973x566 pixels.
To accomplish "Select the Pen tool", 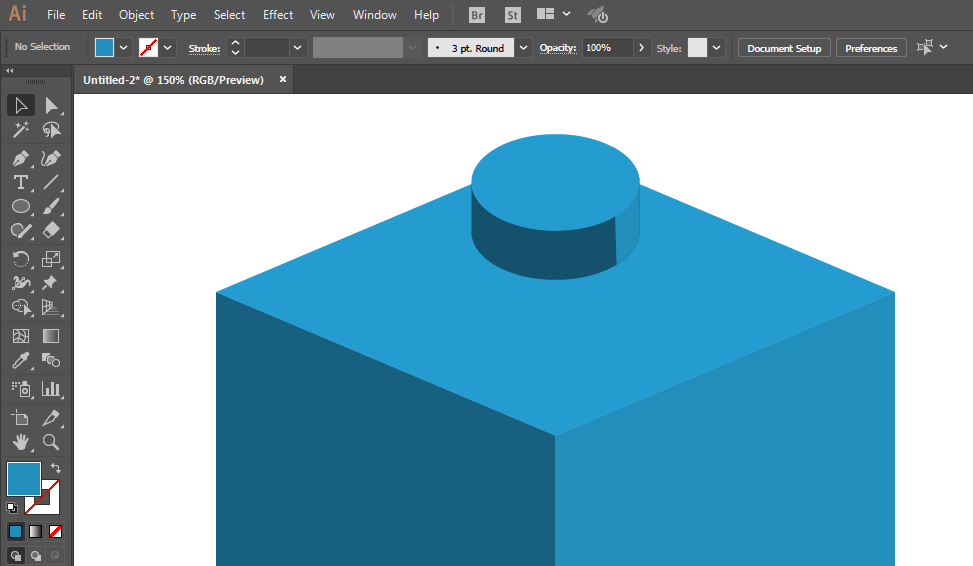I will pos(20,158).
